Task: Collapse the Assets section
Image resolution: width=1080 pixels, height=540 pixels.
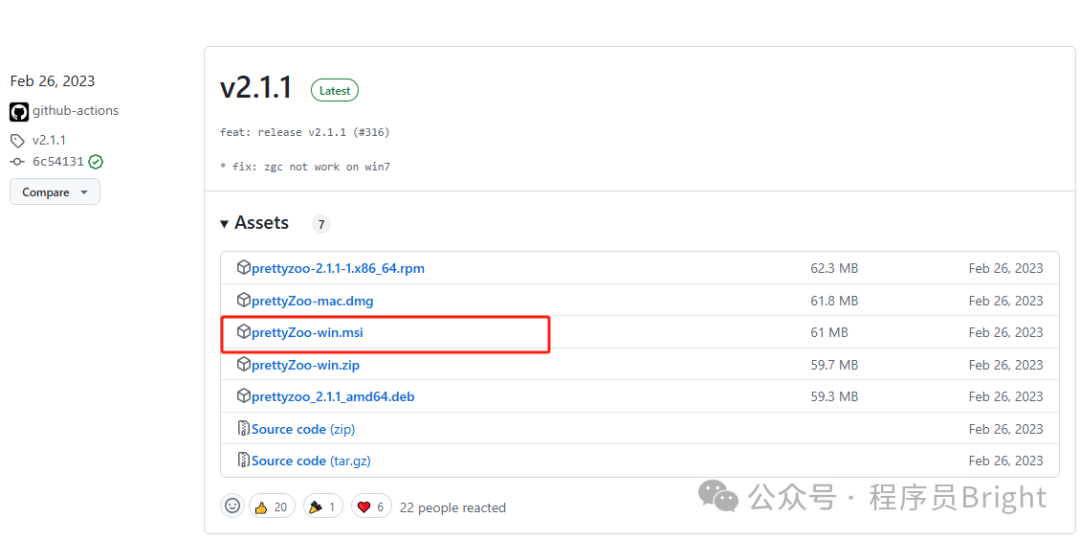Action: point(255,223)
